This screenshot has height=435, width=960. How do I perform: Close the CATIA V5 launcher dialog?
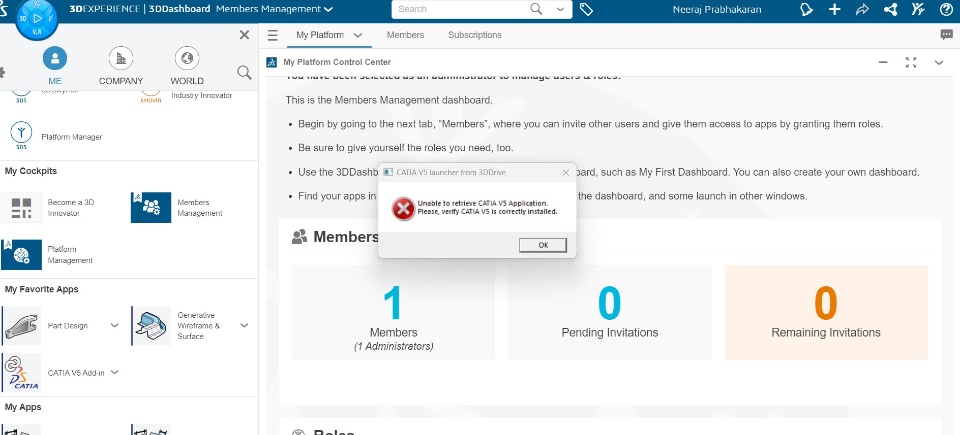[566, 173]
